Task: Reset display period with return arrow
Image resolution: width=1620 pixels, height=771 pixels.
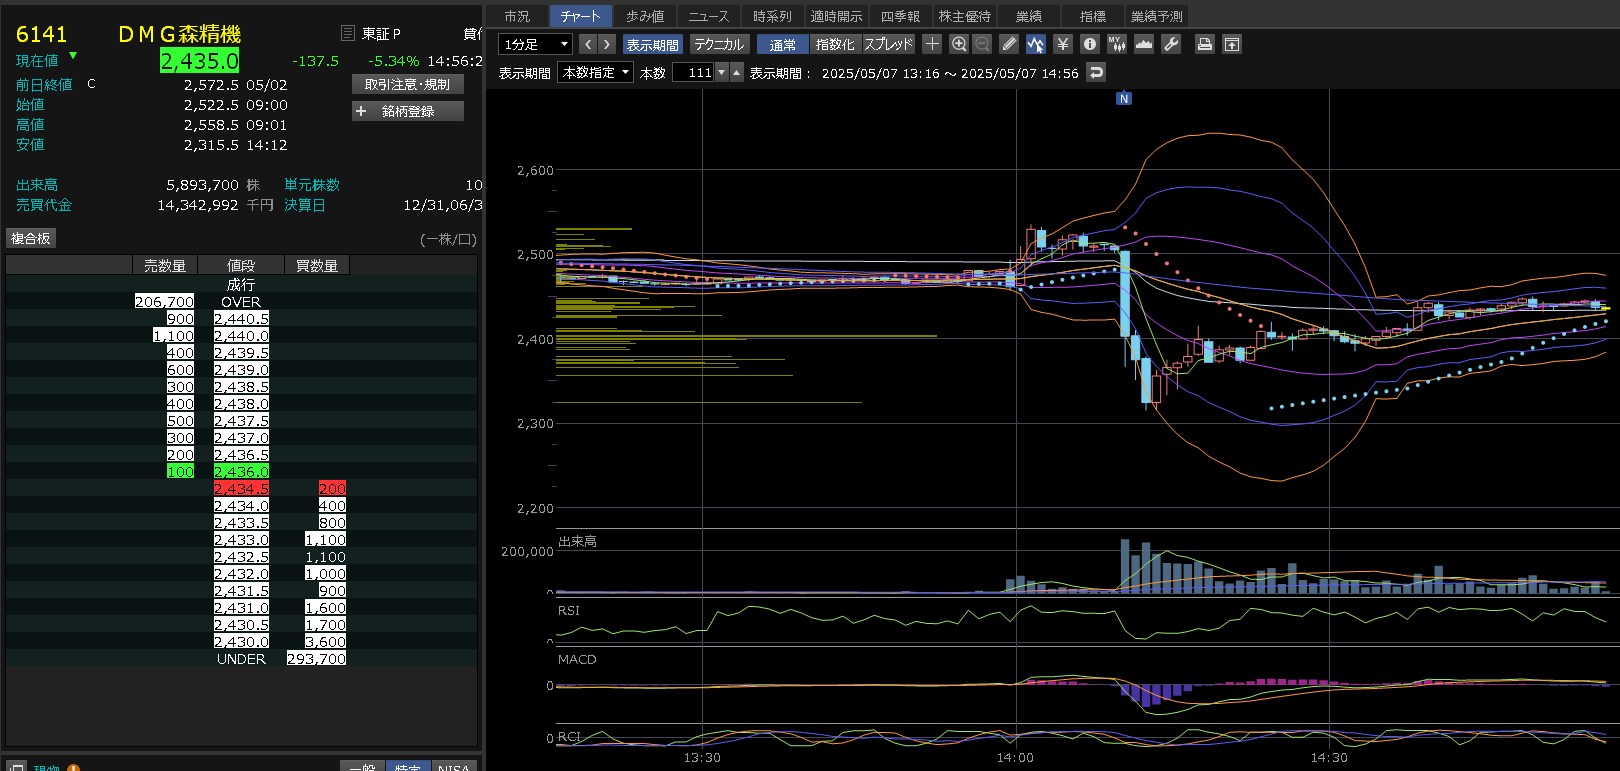Action: (x=1097, y=72)
